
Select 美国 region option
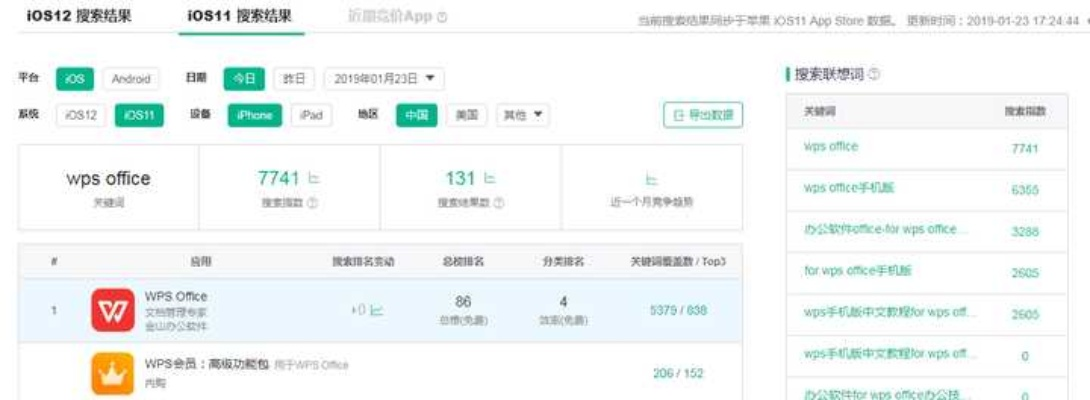pyautogui.click(x=467, y=115)
